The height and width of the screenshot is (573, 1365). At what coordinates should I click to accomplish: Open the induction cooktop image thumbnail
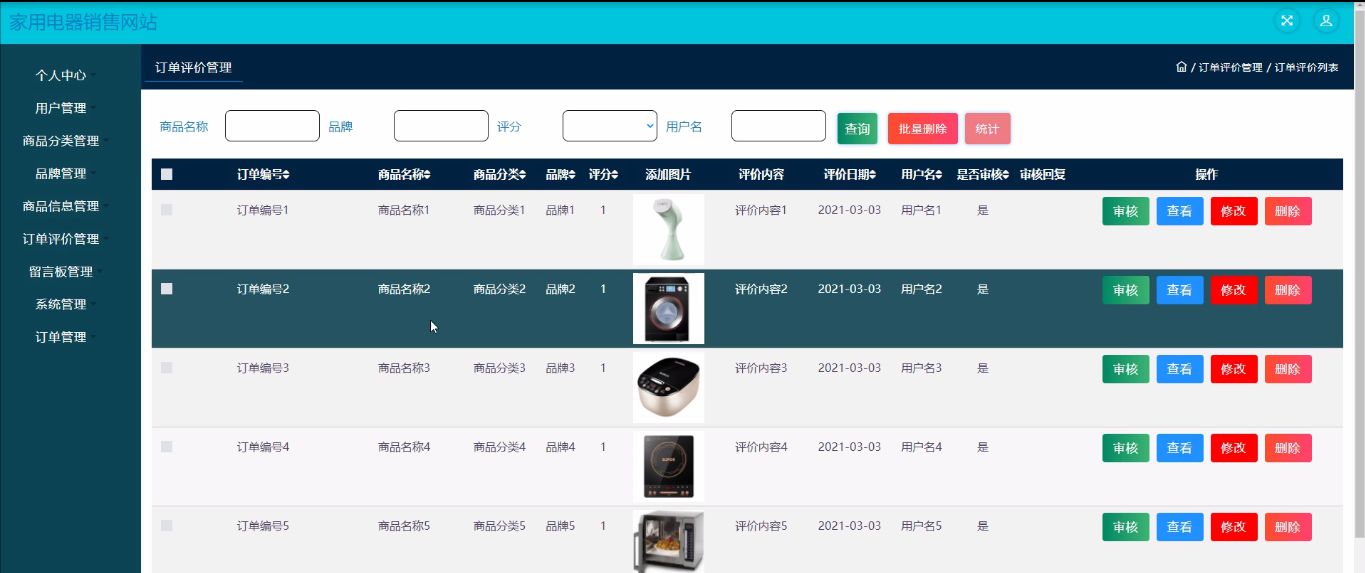pos(668,466)
